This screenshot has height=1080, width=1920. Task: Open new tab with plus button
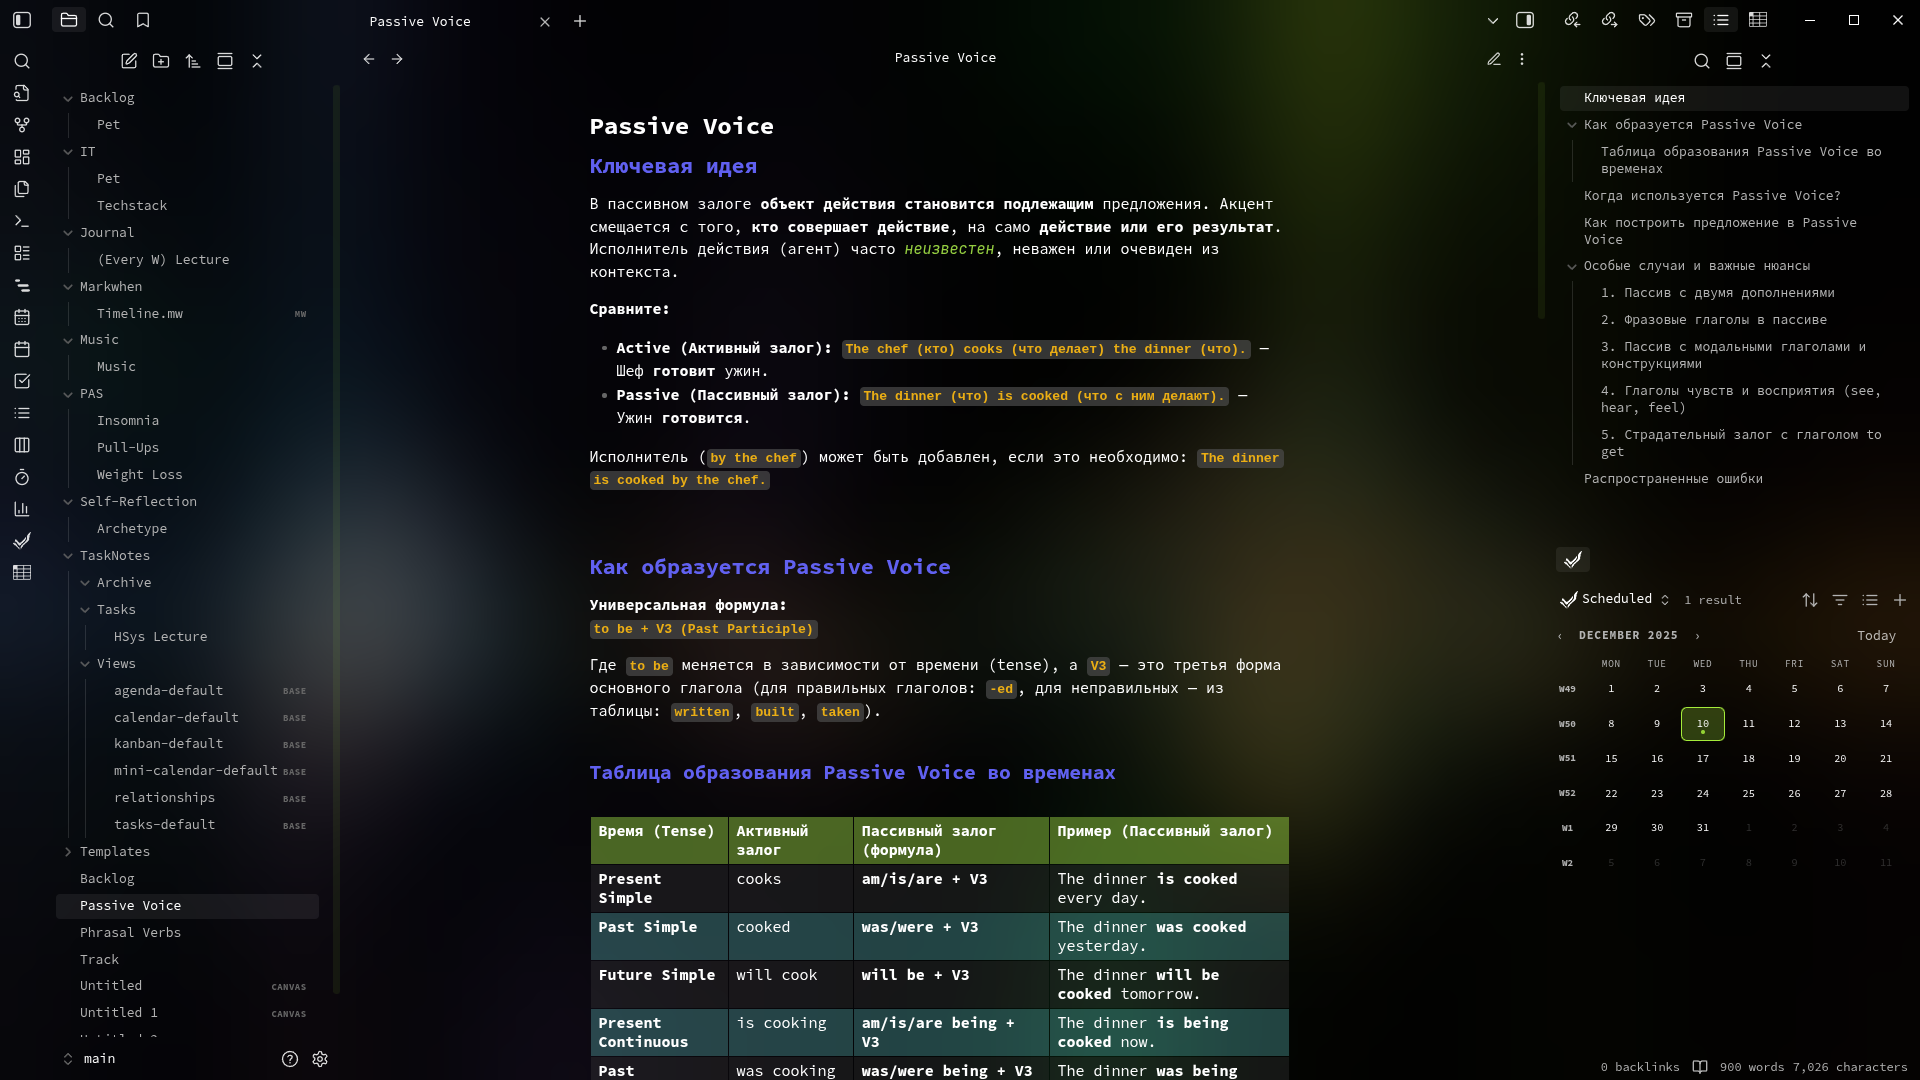point(580,21)
